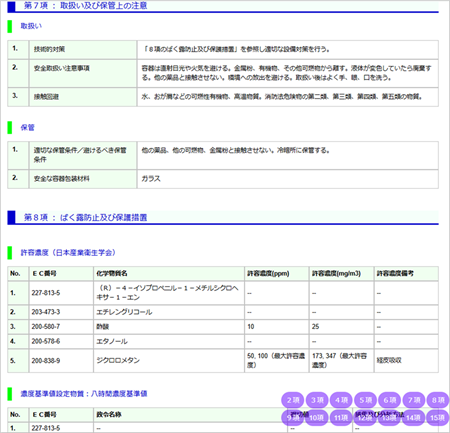Select EC number 203-473-3

(x=46, y=312)
